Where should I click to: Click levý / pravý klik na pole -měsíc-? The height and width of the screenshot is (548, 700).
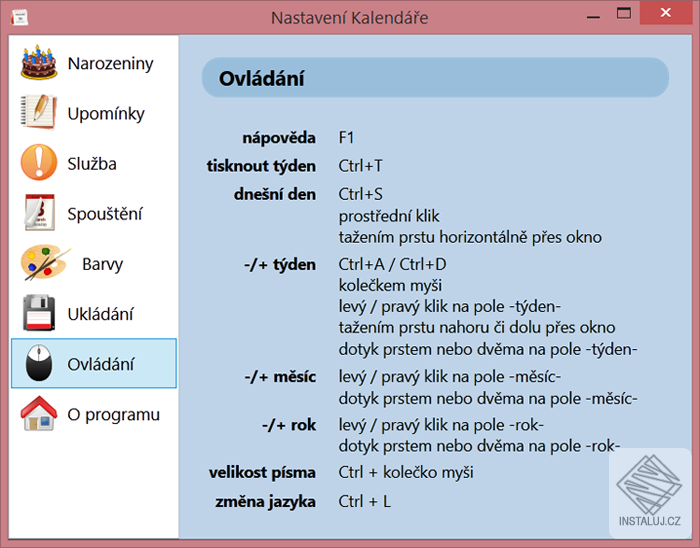point(450,377)
